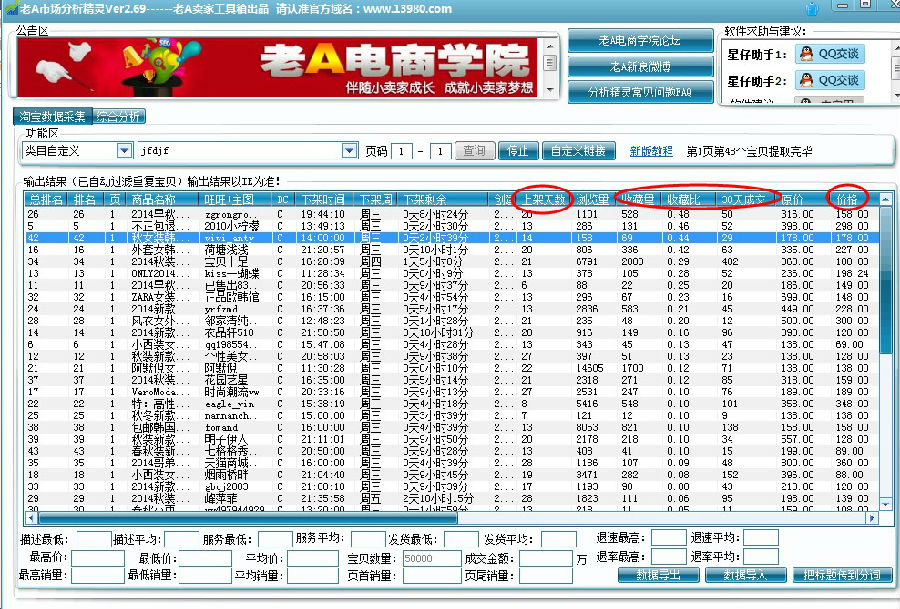Switch to the 综合分析 tab

118,117
